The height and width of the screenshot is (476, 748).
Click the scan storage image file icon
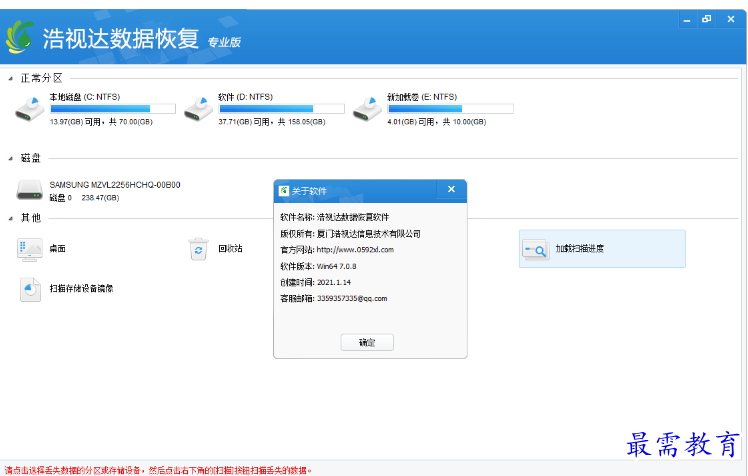pos(30,289)
